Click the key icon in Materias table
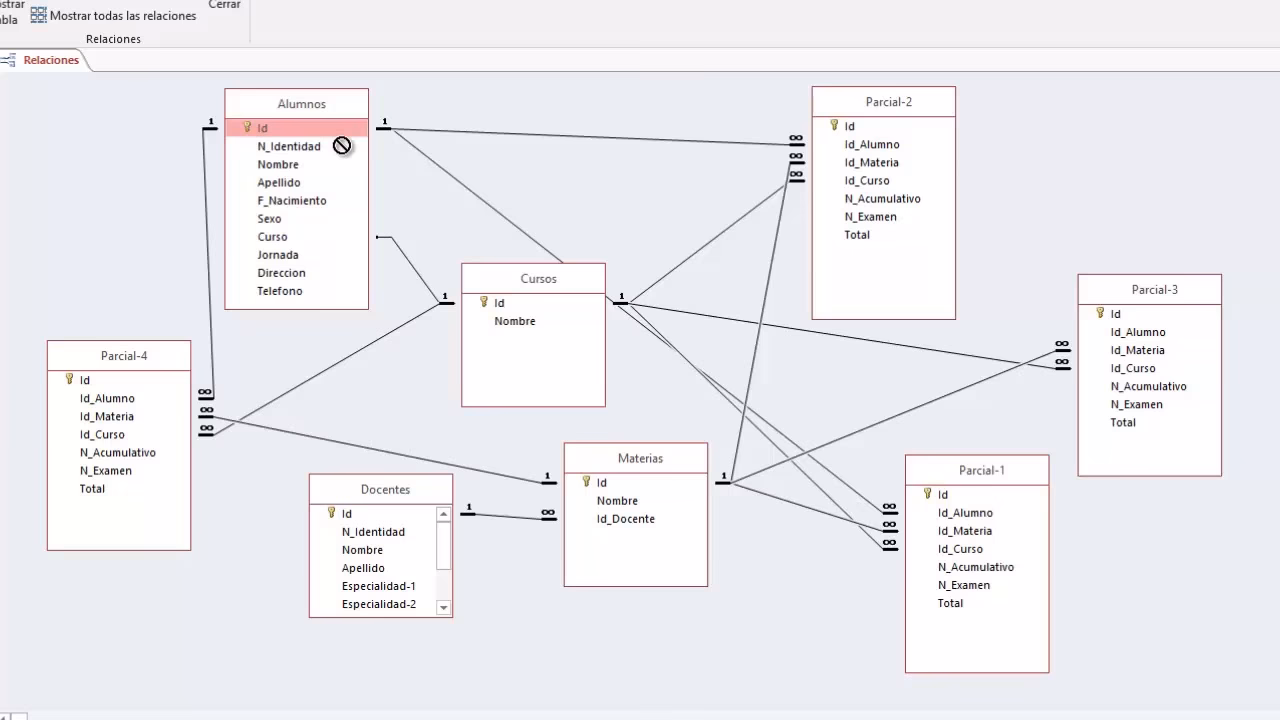Image resolution: width=1280 pixels, height=720 pixels. point(587,481)
